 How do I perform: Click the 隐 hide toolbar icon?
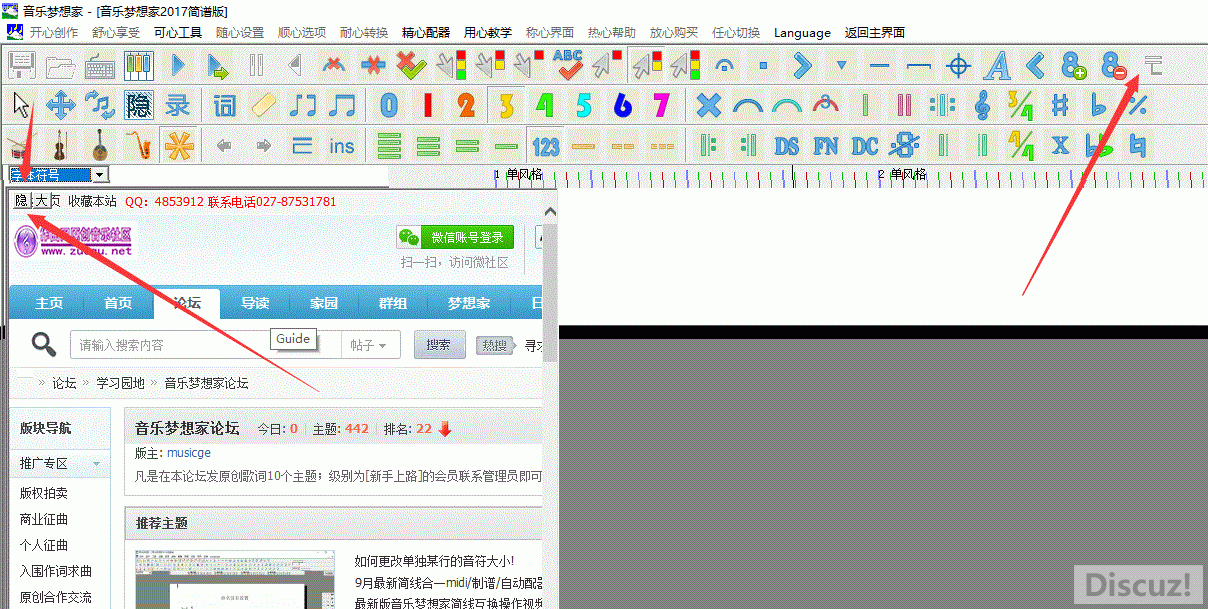(139, 105)
